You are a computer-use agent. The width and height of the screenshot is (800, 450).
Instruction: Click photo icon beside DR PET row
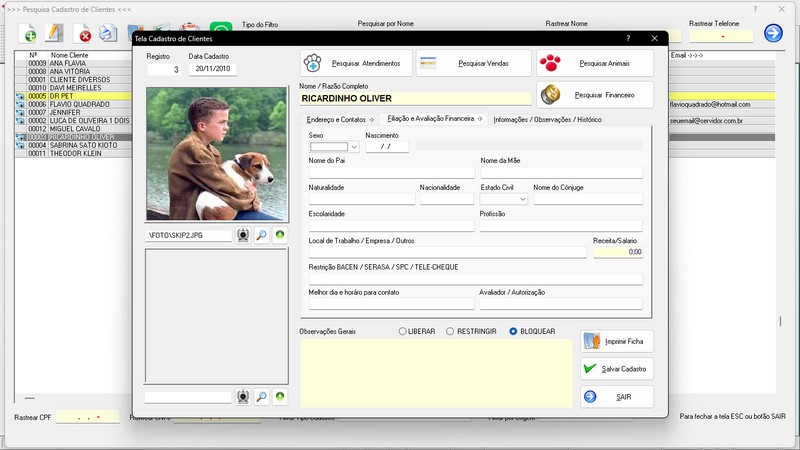[20, 96]
